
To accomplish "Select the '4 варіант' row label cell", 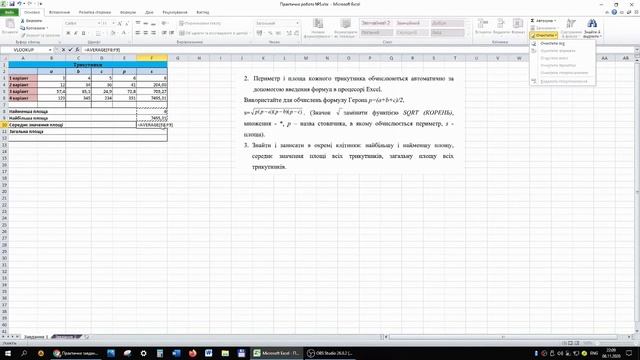I will pos(23,98).
